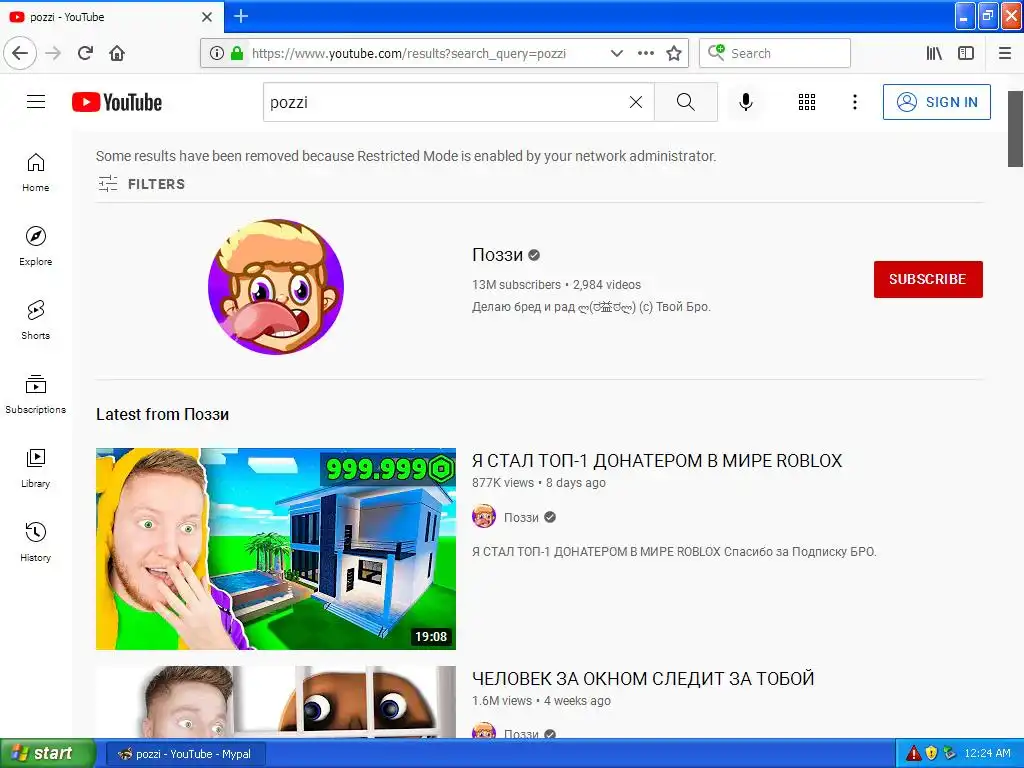This screenshot has height=768, width=1024.
Task: Open the browser Library icon
Action: tap(934, 53)
